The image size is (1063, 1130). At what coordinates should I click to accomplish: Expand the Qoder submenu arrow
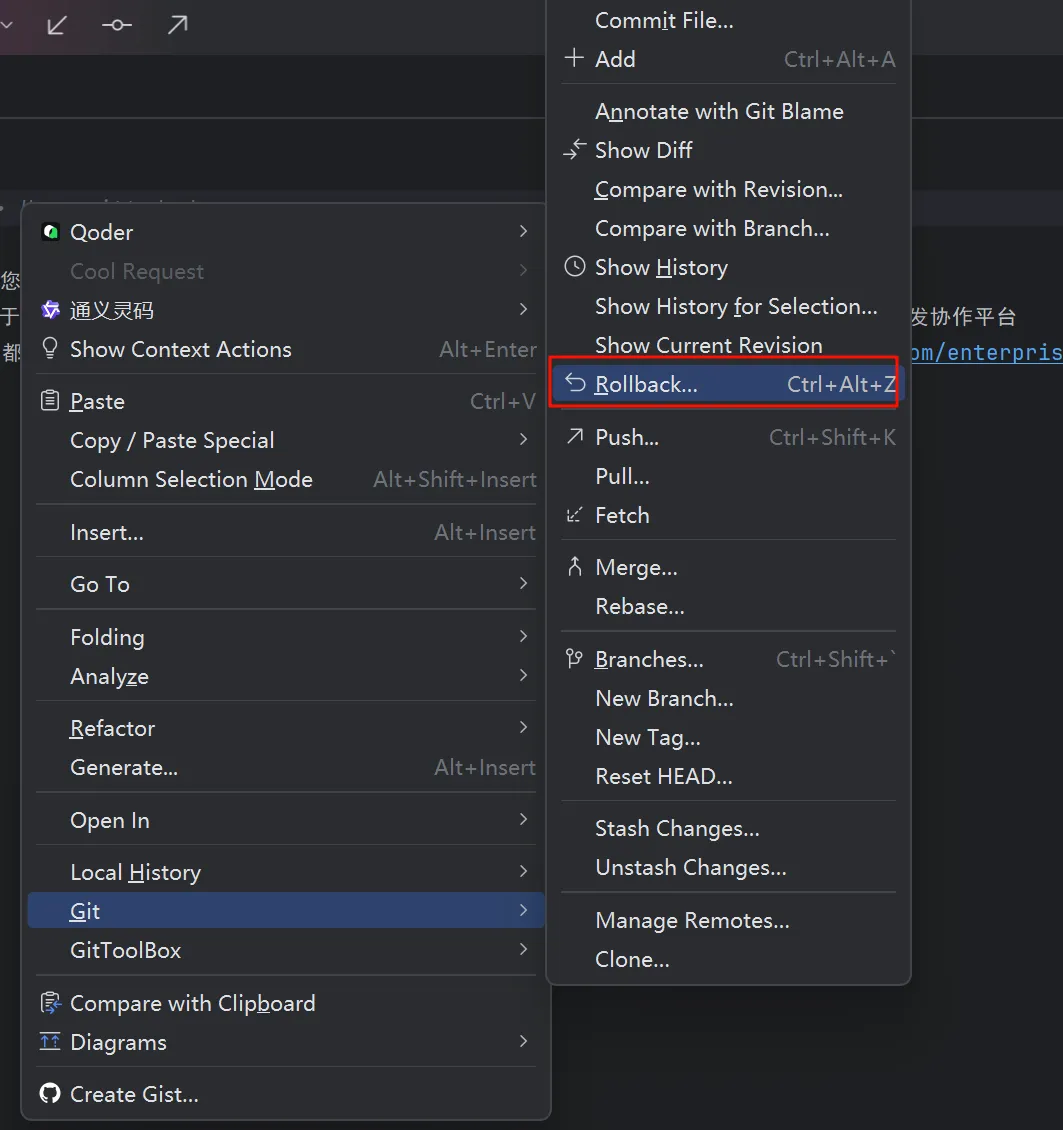(524, 231)
